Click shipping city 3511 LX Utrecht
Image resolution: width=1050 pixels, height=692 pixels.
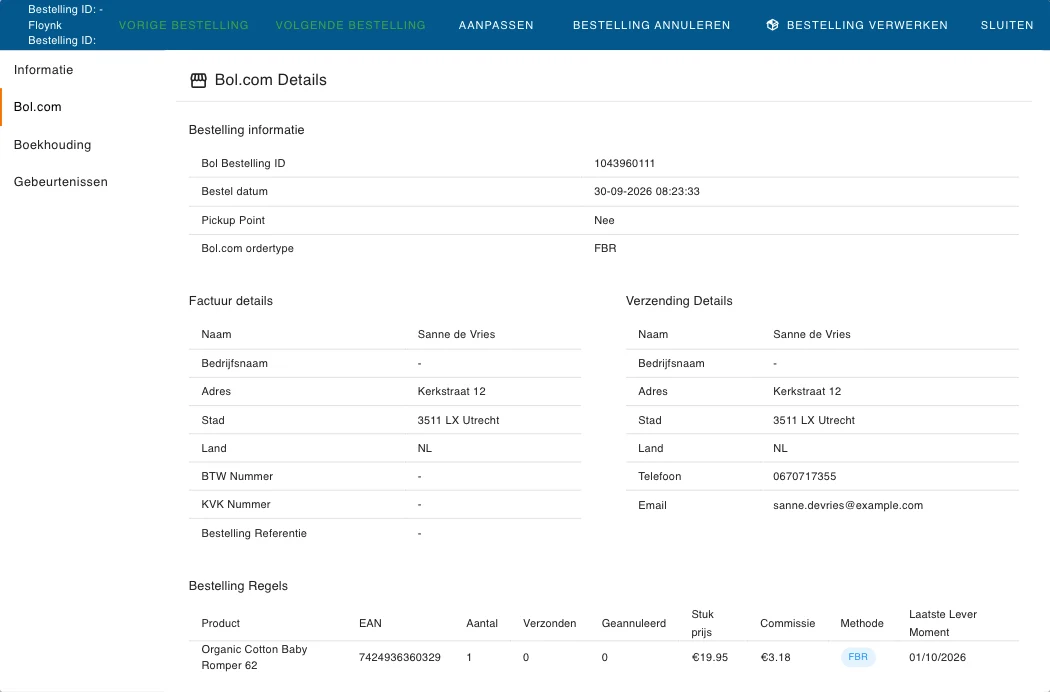point(814,420)
